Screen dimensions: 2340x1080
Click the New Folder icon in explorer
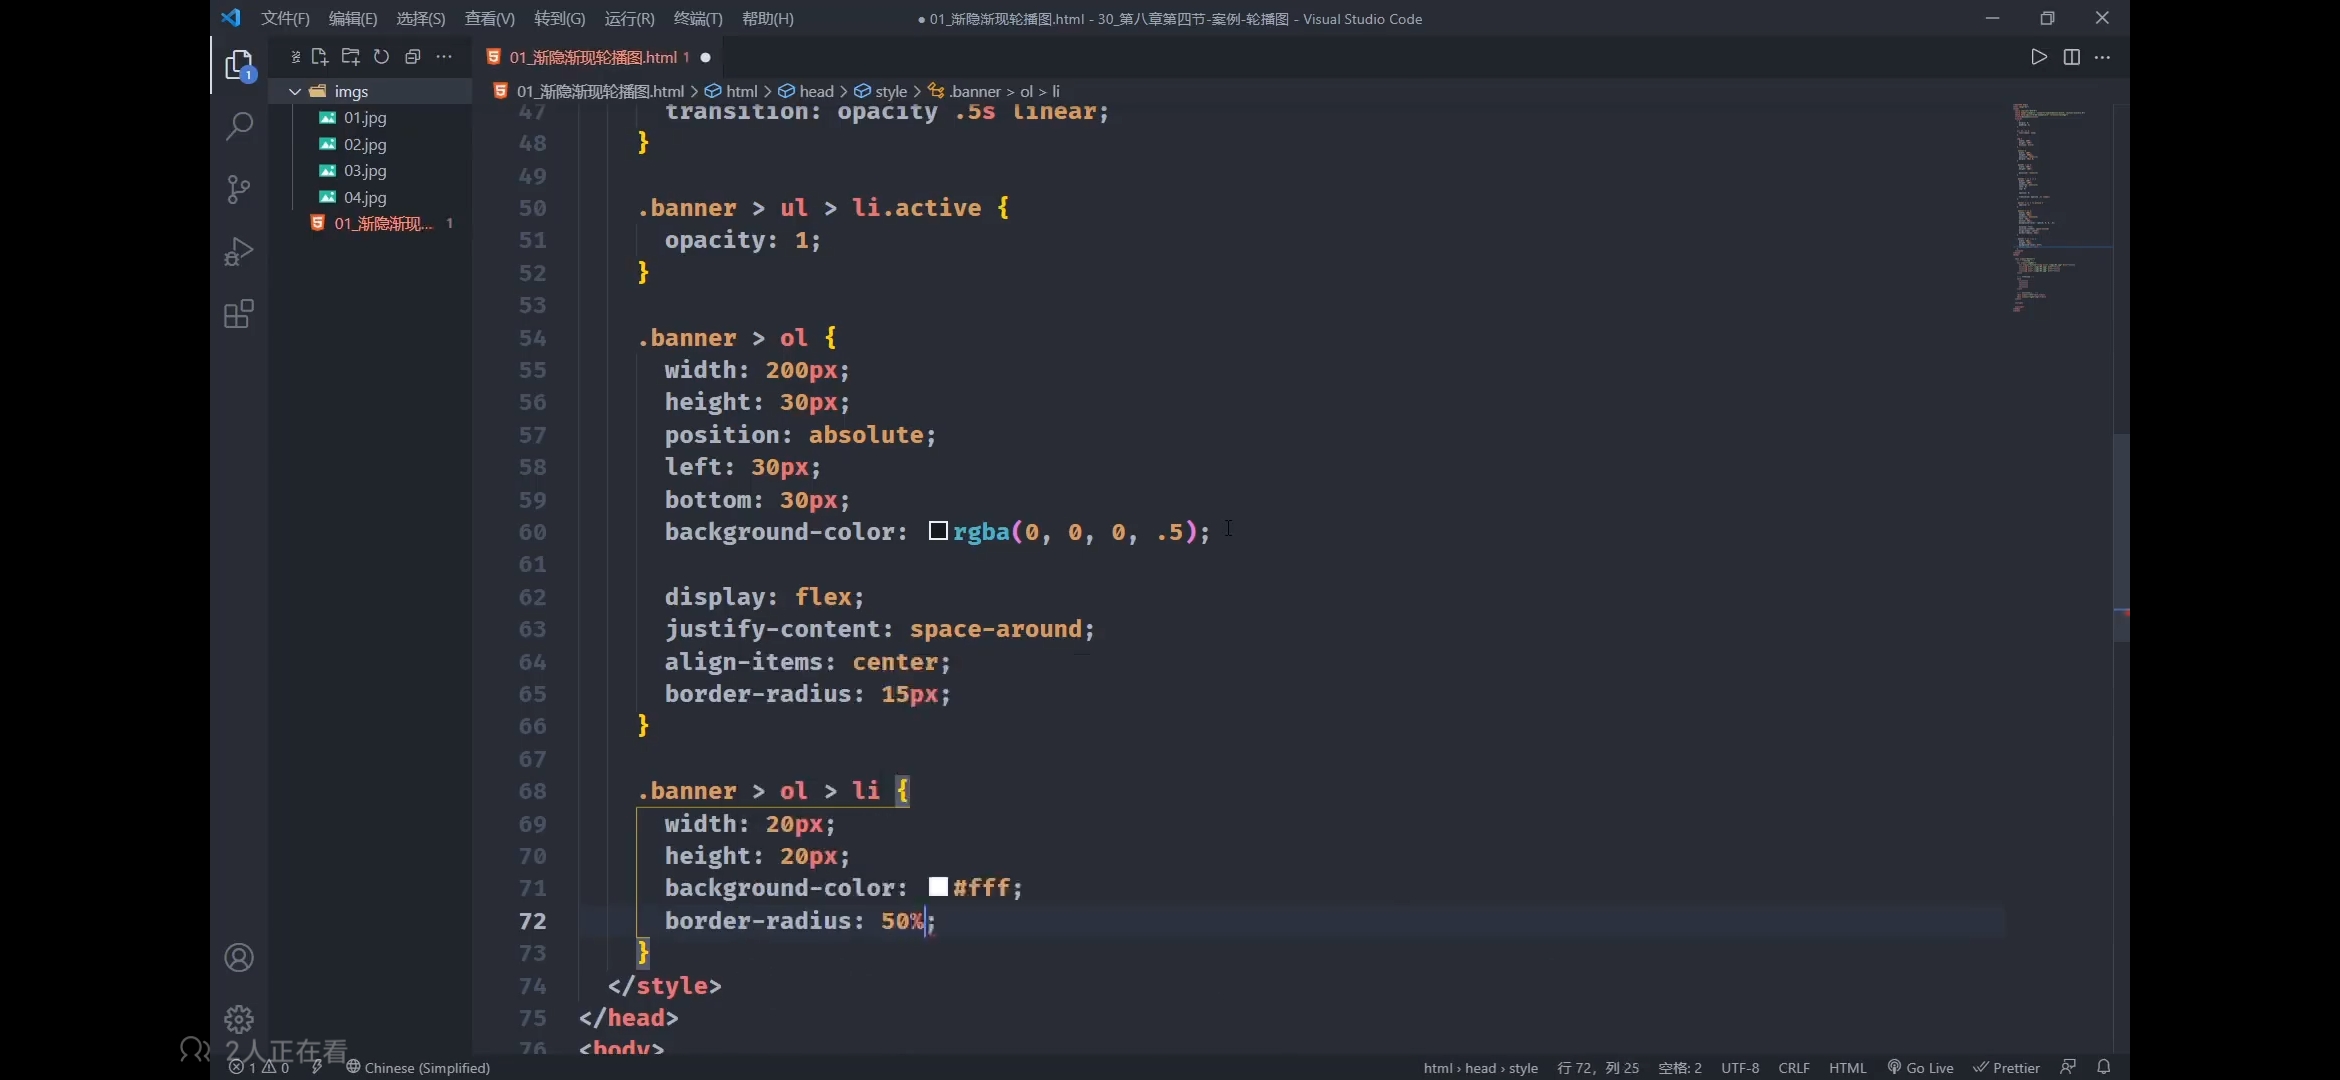[350, 57]
